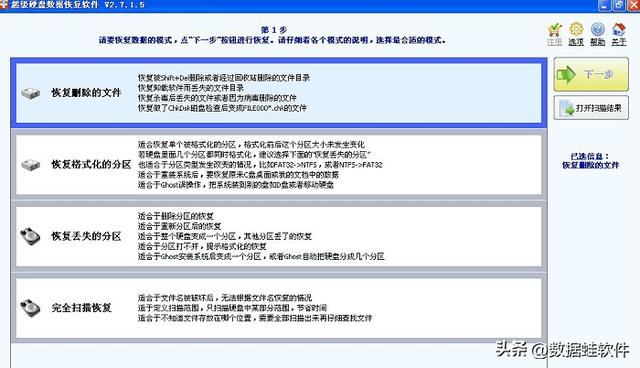
Task: Select the 恢复删除的文件 mode title
Action: 86,93
